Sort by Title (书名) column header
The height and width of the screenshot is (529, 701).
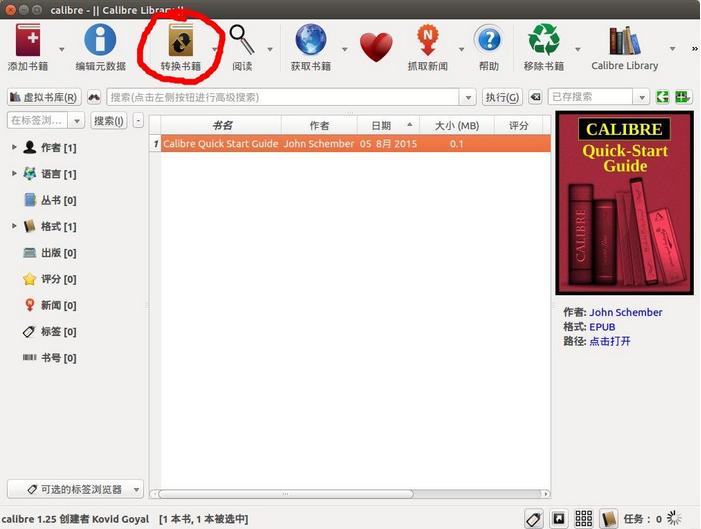click(x=221, y=125)
